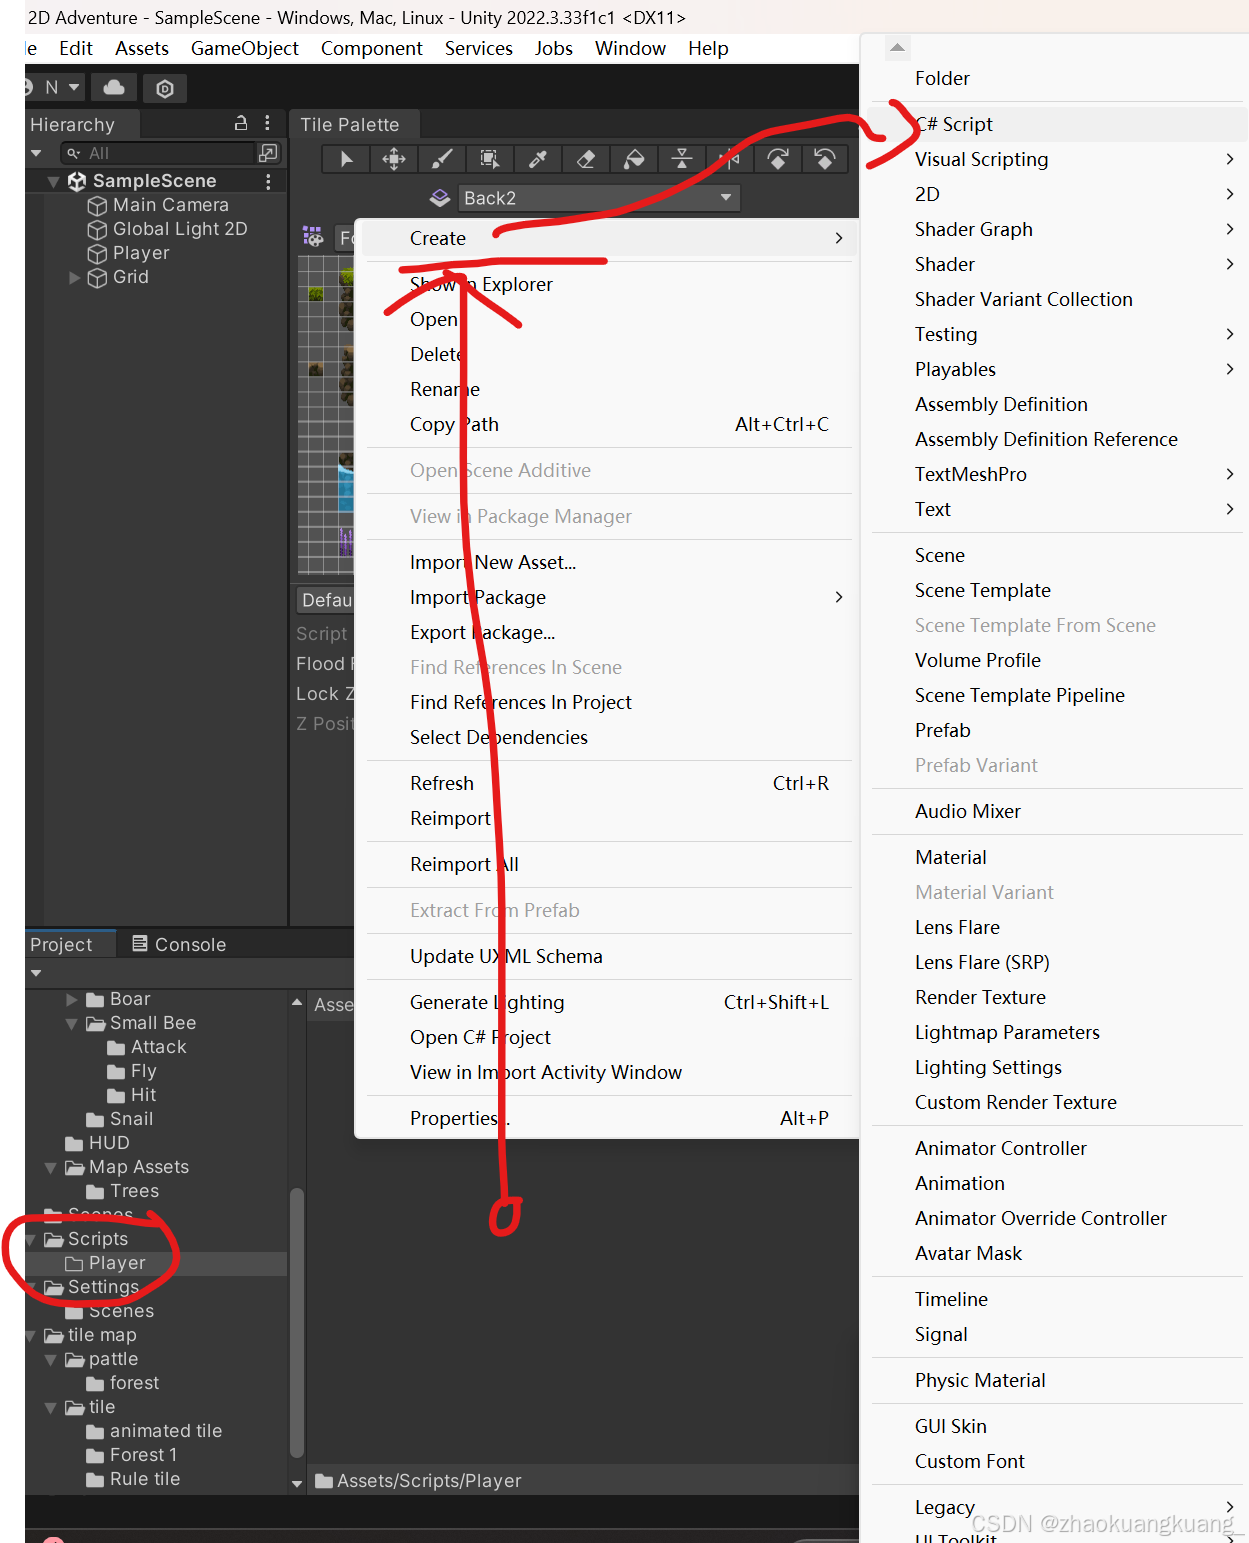Select Animator Controller from Create submenu
Image resolution: width=1249 pixels, height=1543 pixels.
coord(1054,1148)
